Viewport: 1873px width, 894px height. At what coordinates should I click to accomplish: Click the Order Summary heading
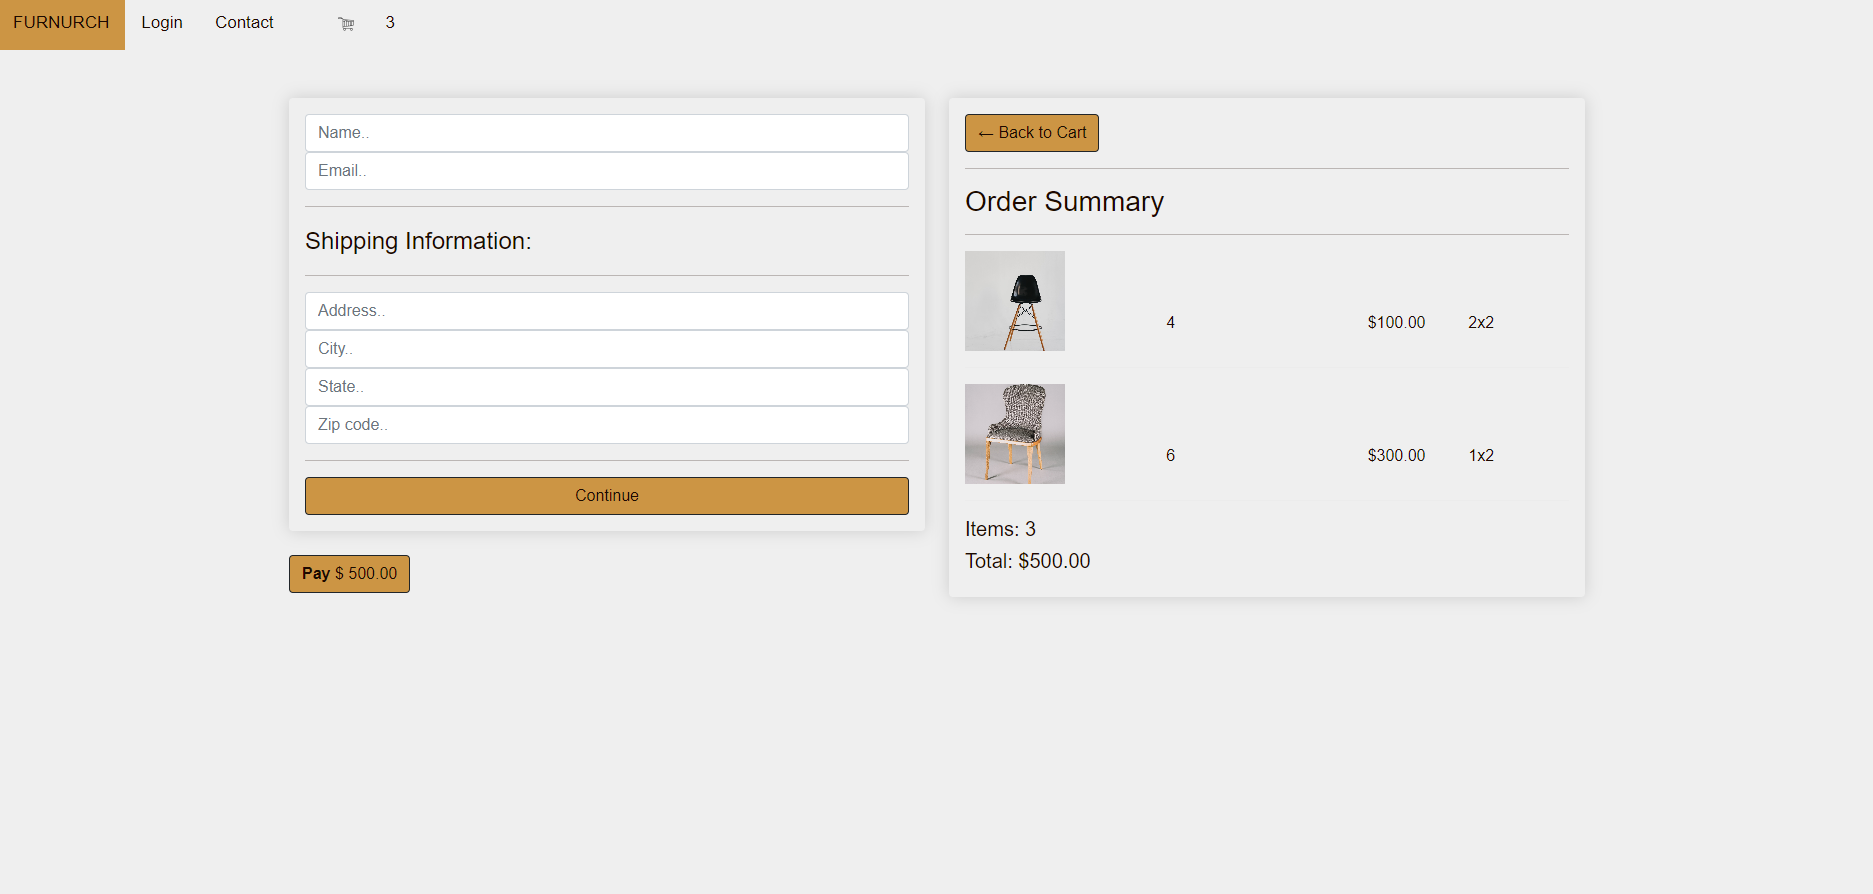point(1064,202)
